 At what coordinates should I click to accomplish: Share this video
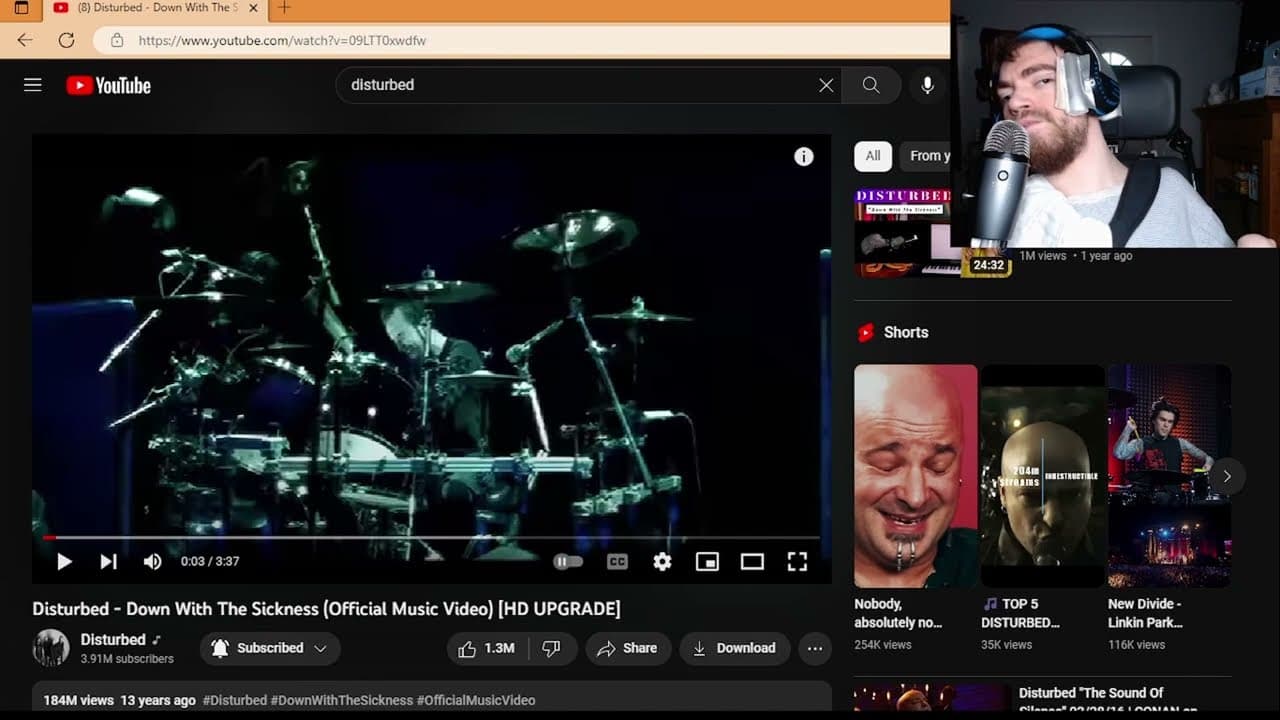click(628, 648)
